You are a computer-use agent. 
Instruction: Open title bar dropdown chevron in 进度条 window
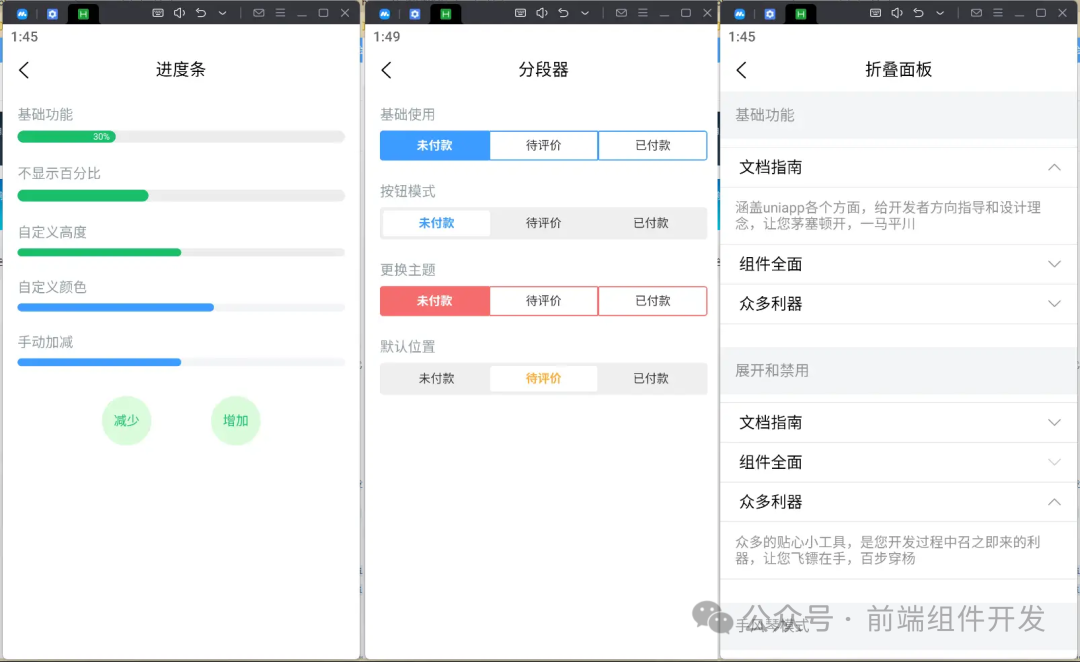[222, 13]
